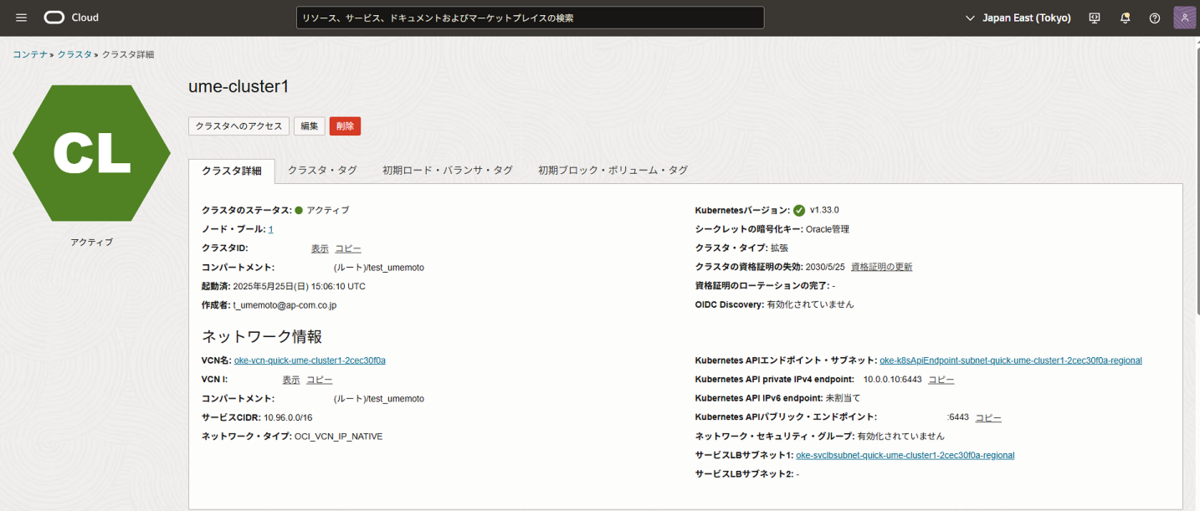Click the ネットワーク情報 section heading
This screenshot has width=1200, height=511.
(x=262, y=337)
